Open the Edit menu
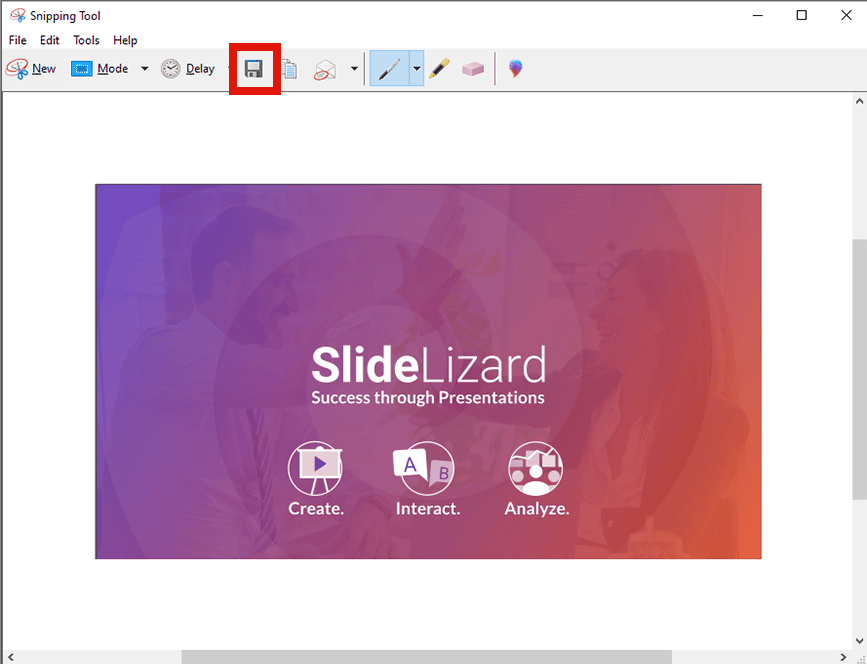This screenshot has width=867, height=664. point(49,40)
